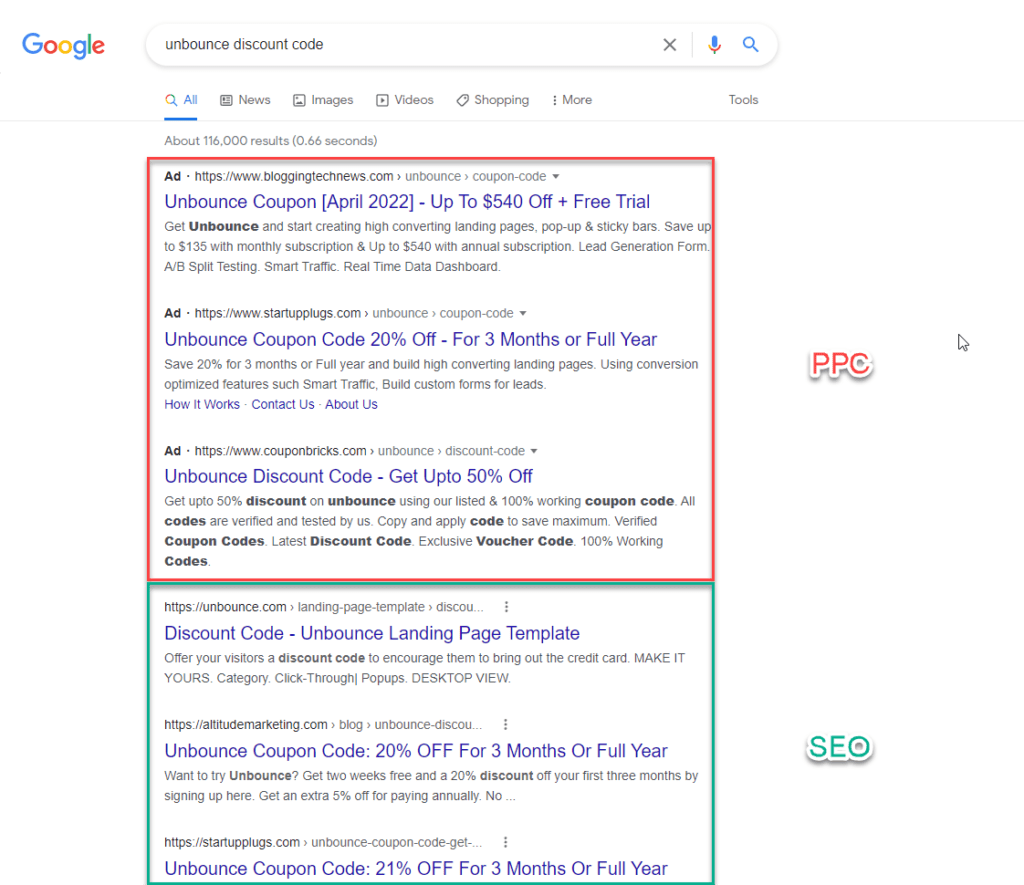Click the Google logo
The image size is (1024, 885).
pyautogui.click(x=63, y=45)
